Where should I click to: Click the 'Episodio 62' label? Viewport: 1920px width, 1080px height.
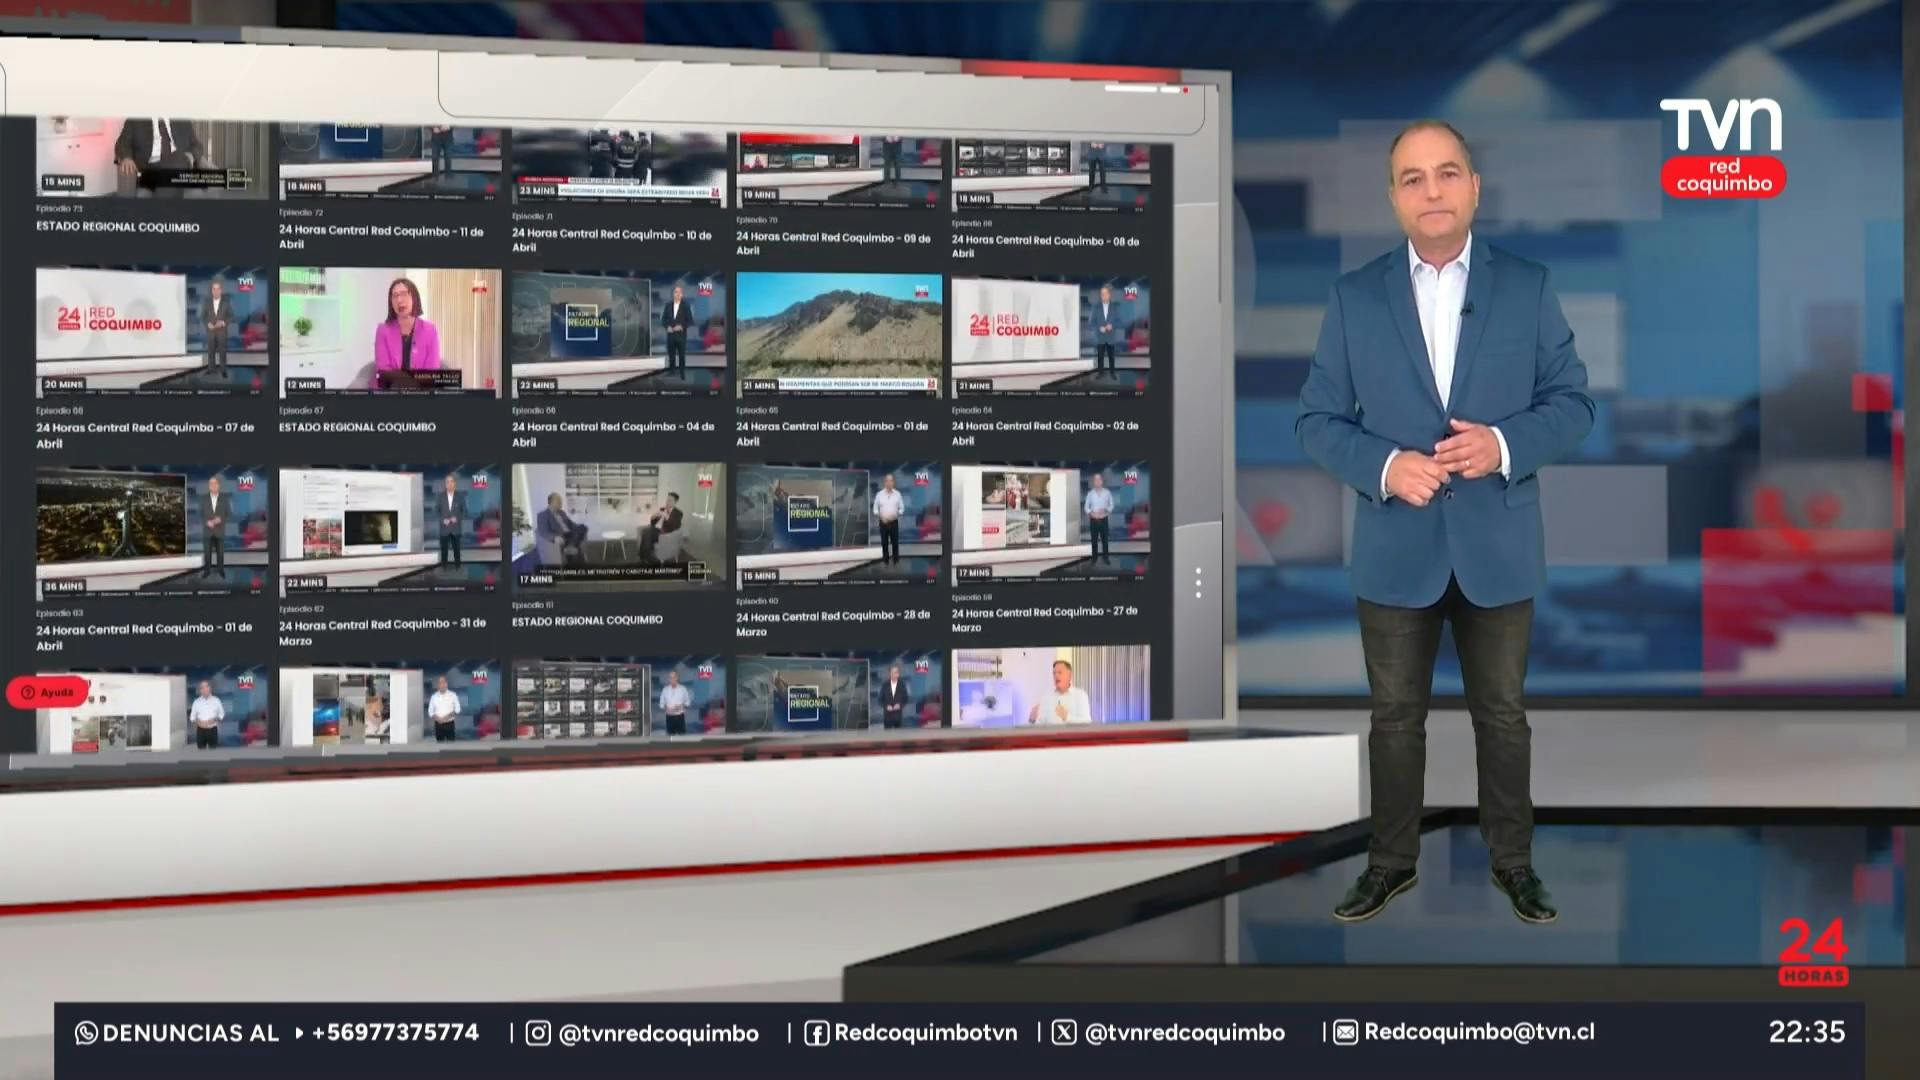pyautogui.click(x=301, y=609)
